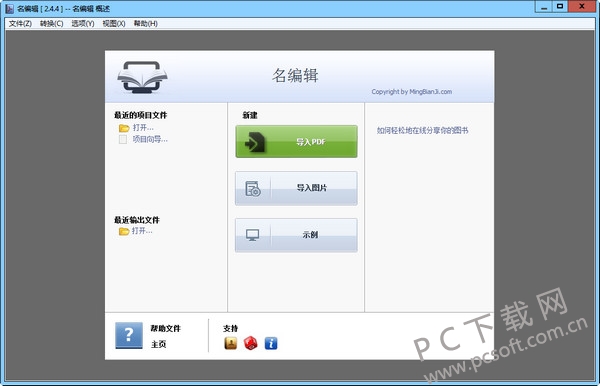Image resolution: width=600 pixels, height=386 pixels.
Task: Click the monitor icon on 示例 button
Action: click(x=253, y=235)
